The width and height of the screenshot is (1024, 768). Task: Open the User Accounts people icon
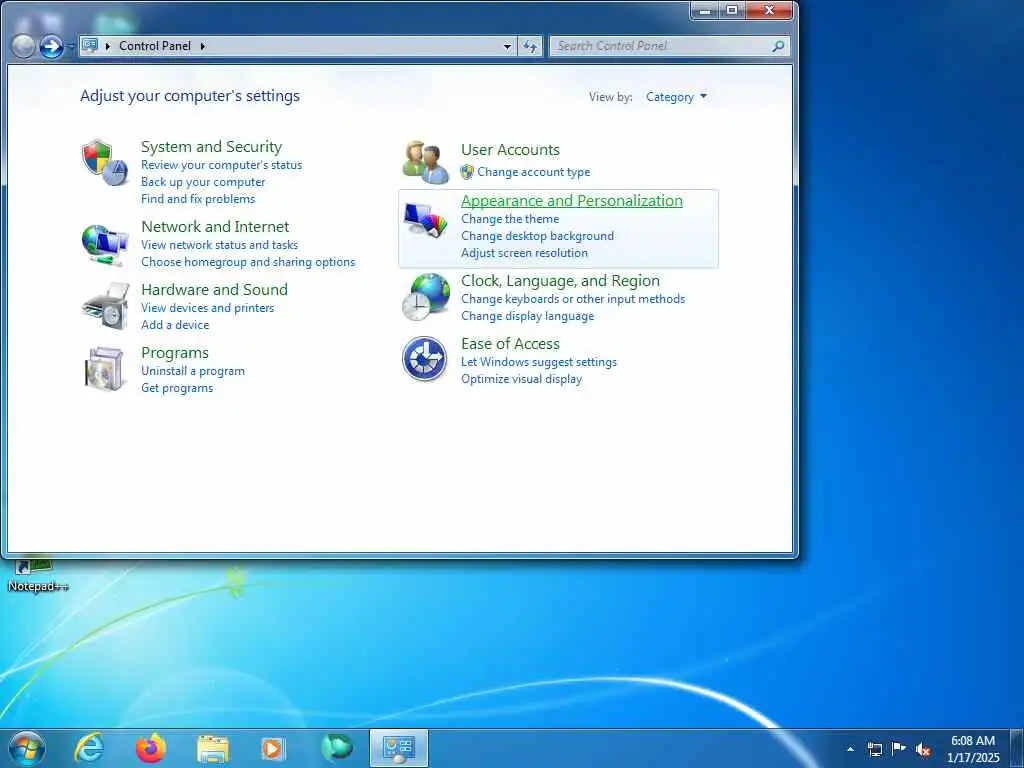425,162
